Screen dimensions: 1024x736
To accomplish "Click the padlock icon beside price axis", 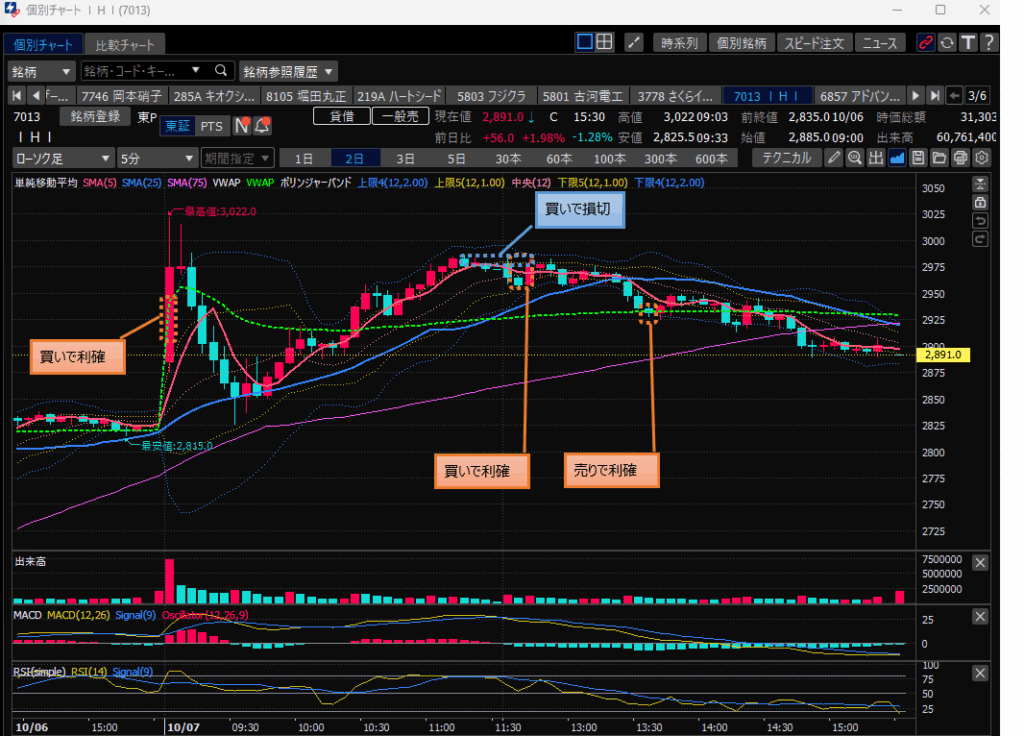I will click(980, 202).
